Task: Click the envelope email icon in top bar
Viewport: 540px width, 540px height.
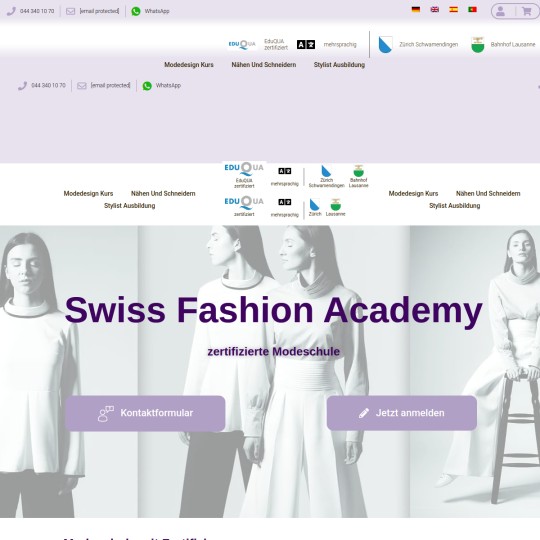Action: [70, 11]
